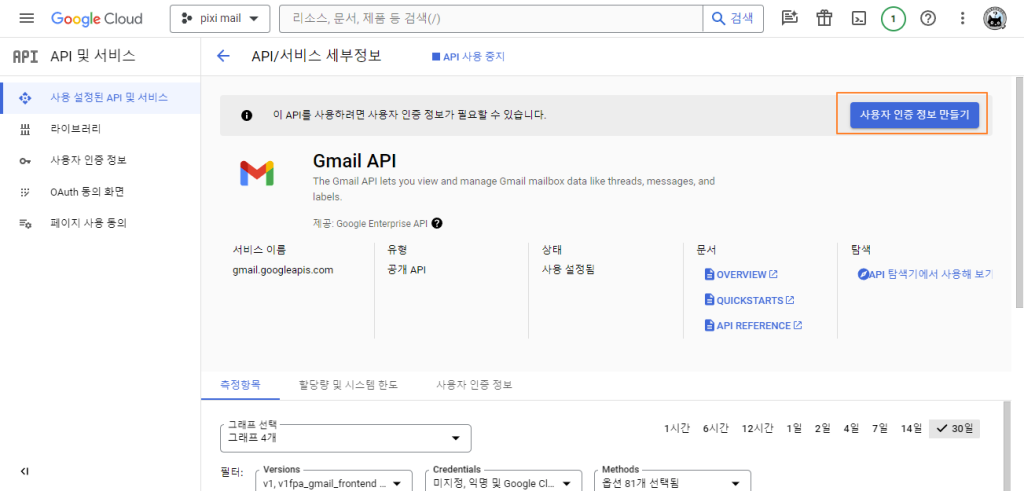This screenshot has width=1024, height=491.
Task: Collapse the left sidebar with the arrow icon
Action: pos(25,471)
